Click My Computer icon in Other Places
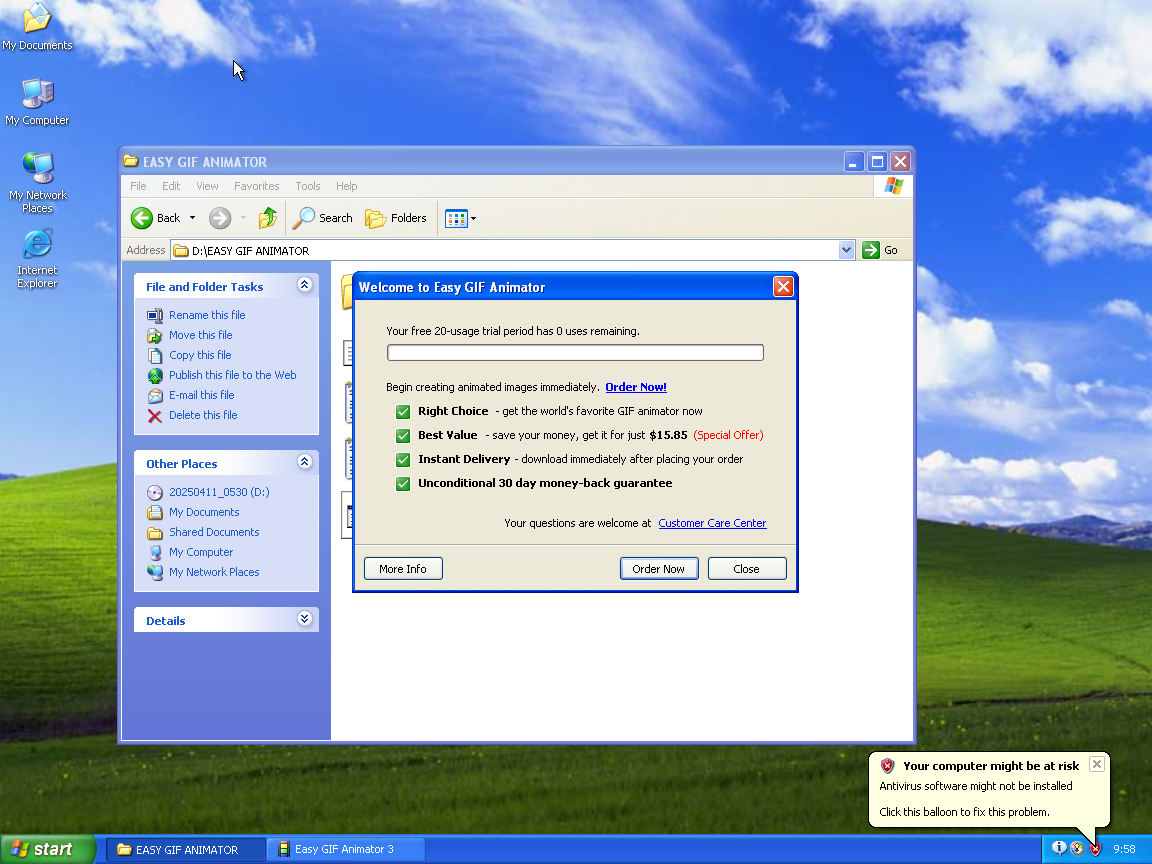 [154, 552]
